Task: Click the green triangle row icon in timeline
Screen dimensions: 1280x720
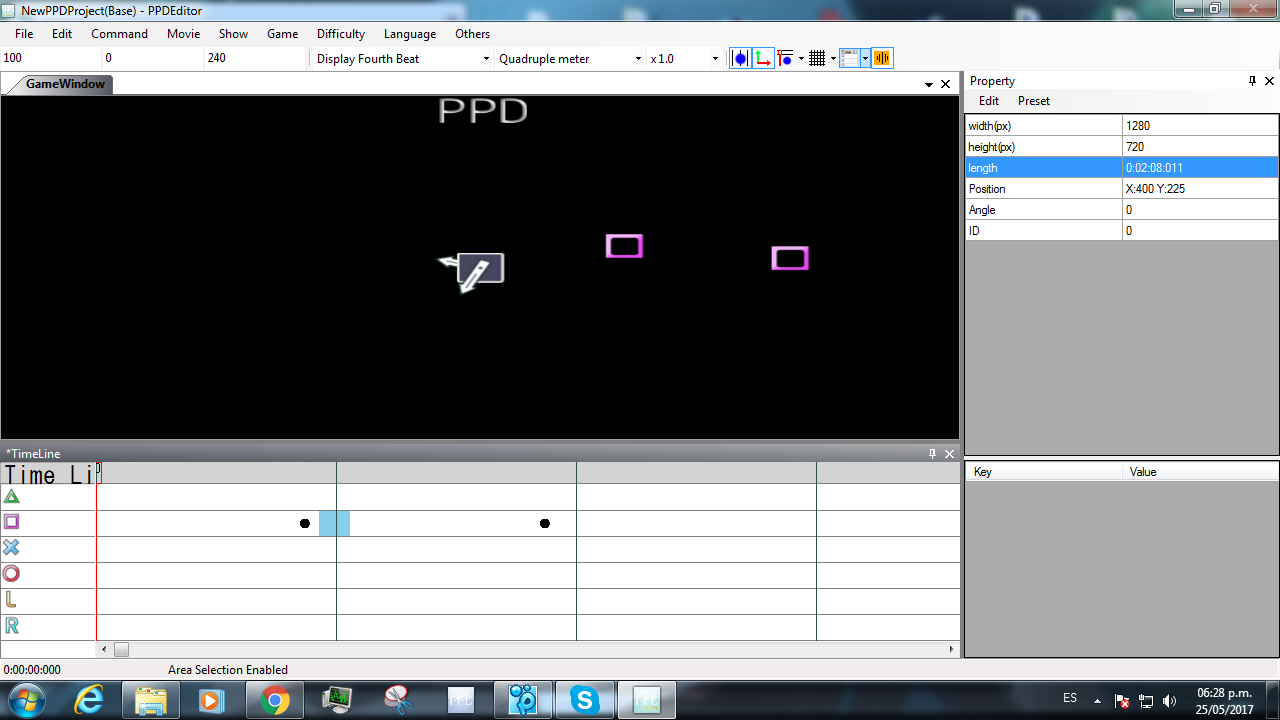Action: tap(11, 496)
